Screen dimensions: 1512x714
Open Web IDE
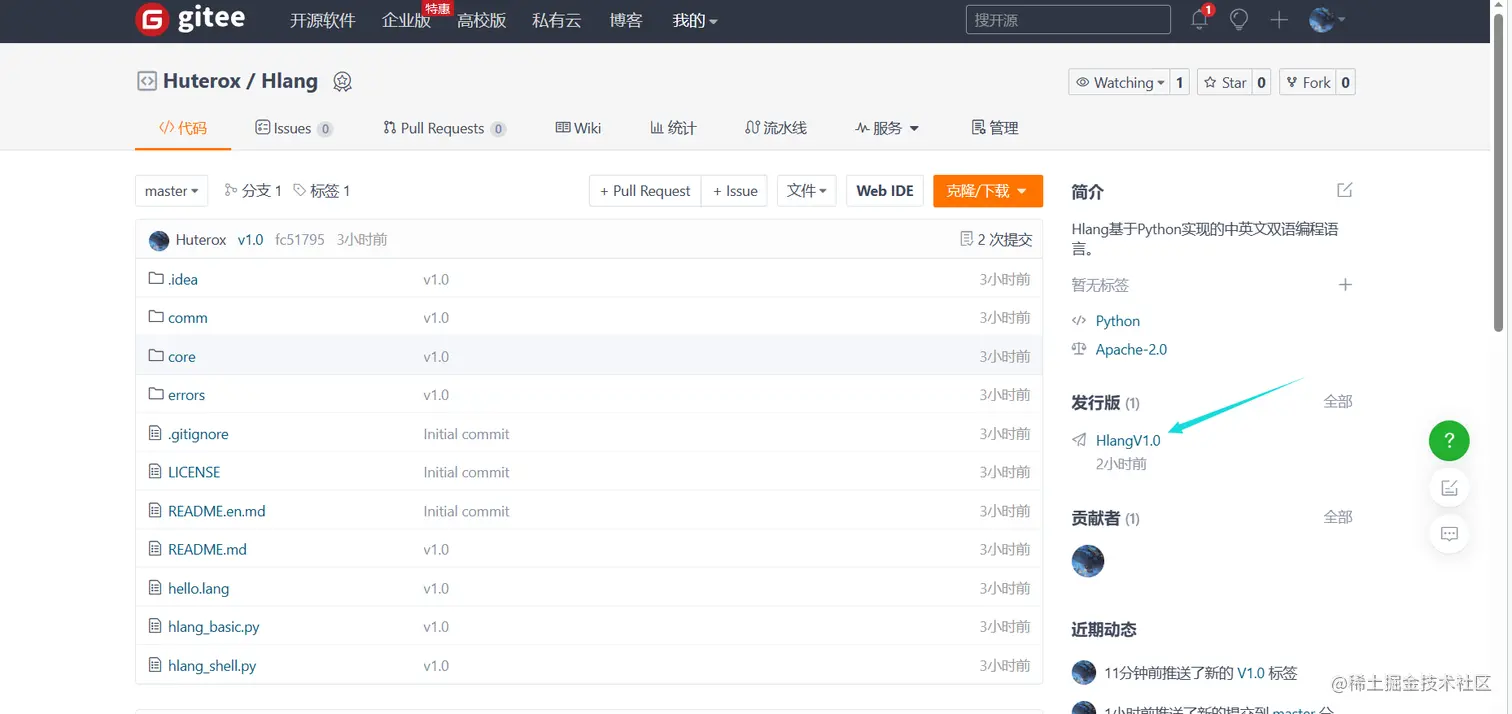click(x=885, y=190)
